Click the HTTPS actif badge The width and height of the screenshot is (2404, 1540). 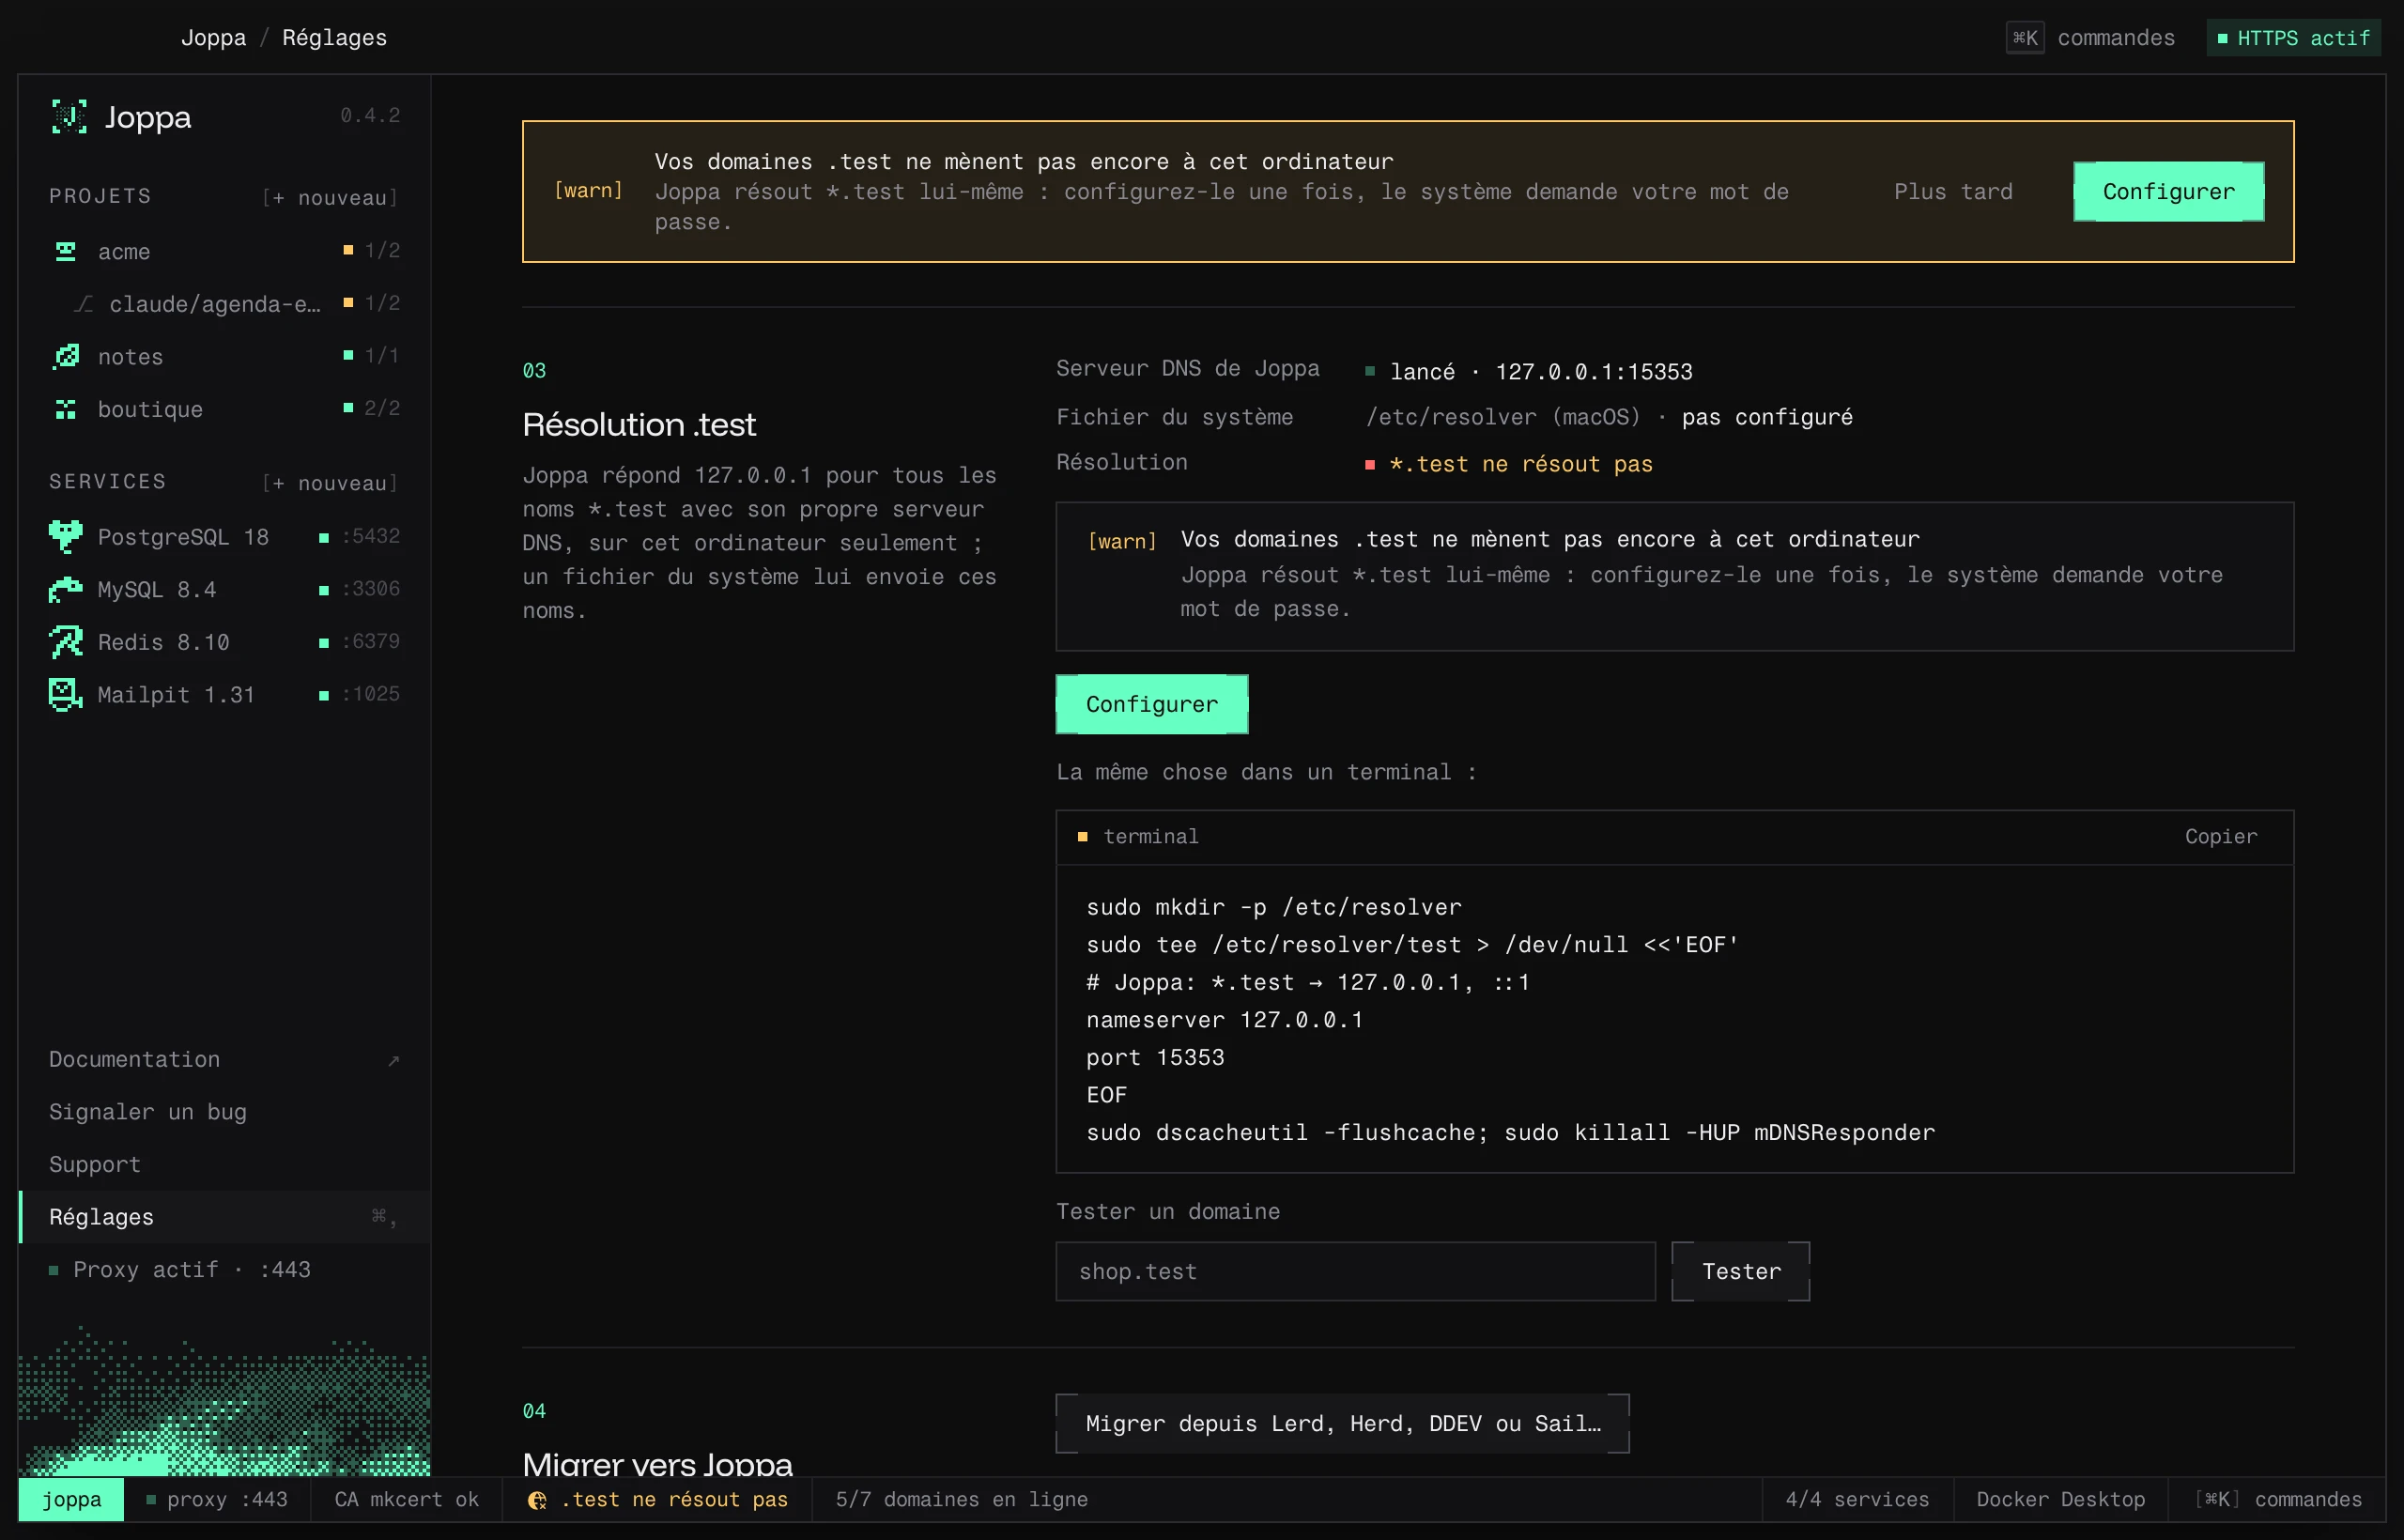coord(2293,38)
